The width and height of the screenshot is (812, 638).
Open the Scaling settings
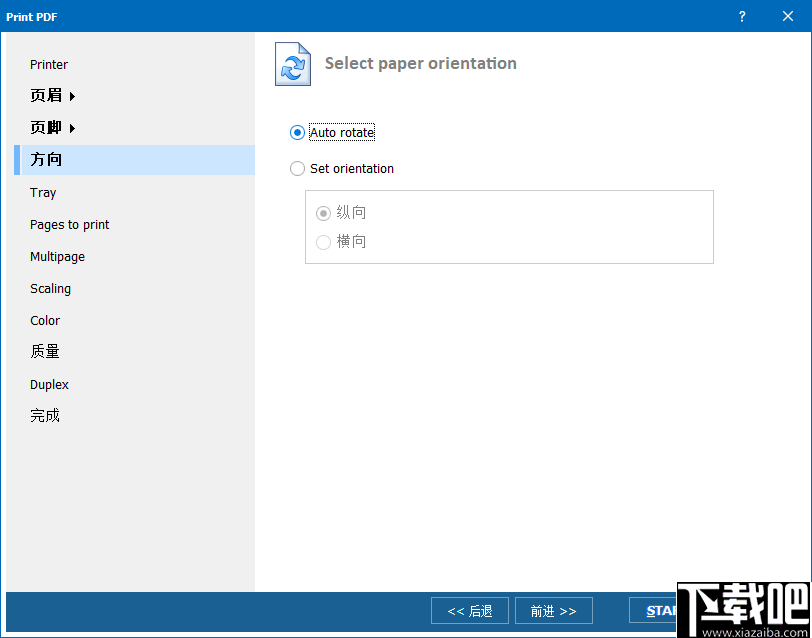click(50, 288)
